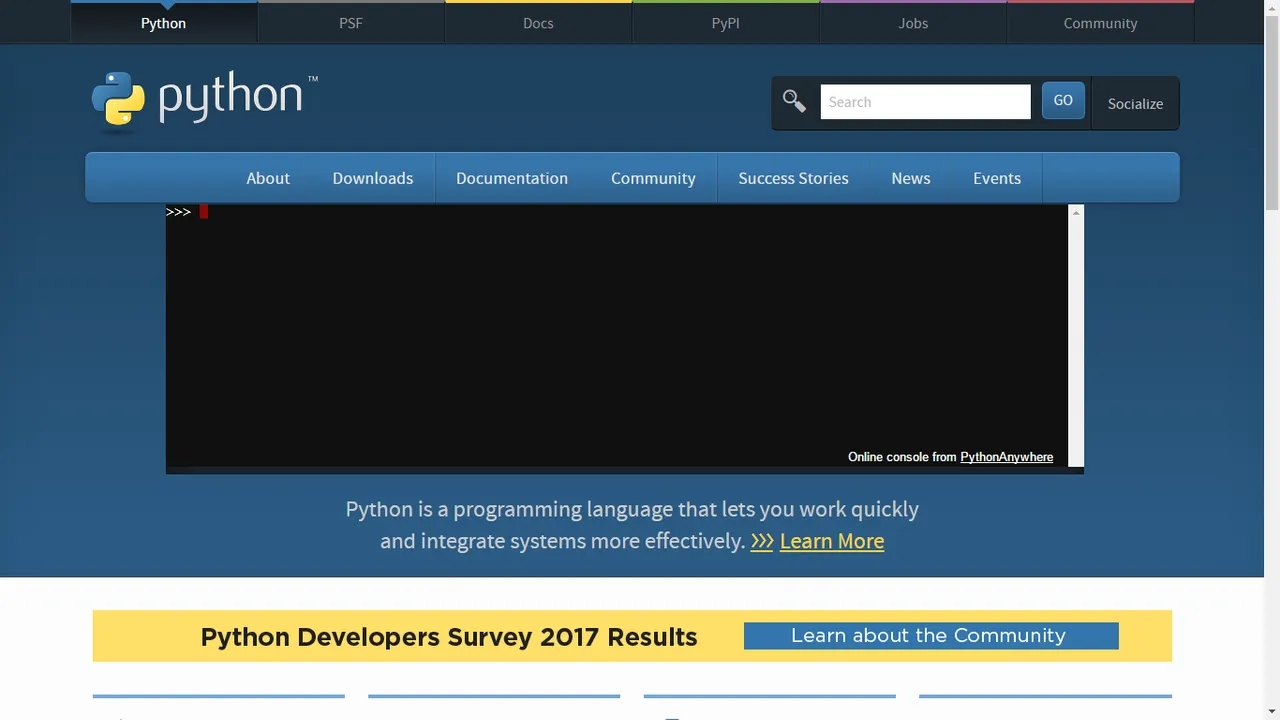The image size is (1280, 720).
Task: Open the Downloads menu
Action: coord(373,178)
